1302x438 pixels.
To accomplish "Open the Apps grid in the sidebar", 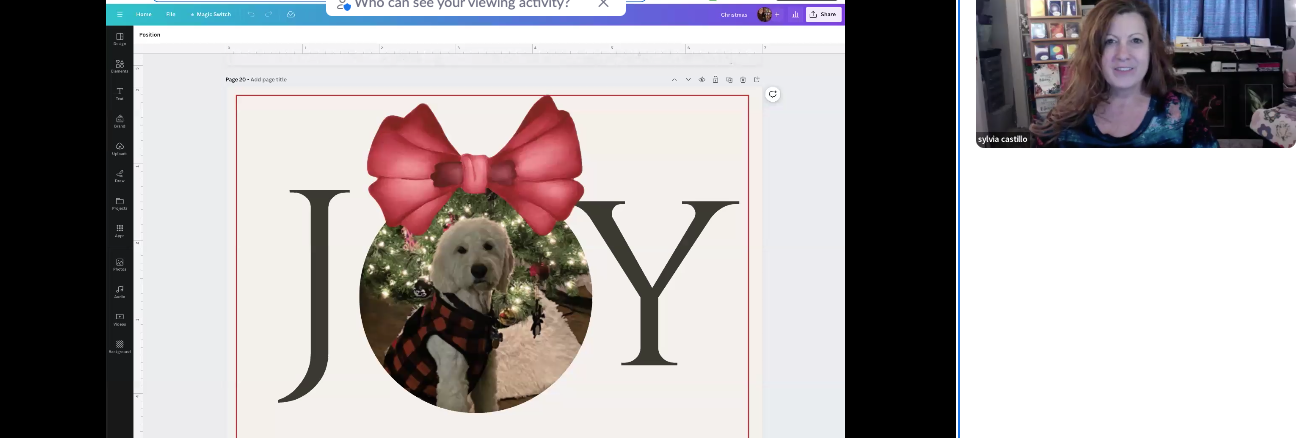I will tap(120, 230).
